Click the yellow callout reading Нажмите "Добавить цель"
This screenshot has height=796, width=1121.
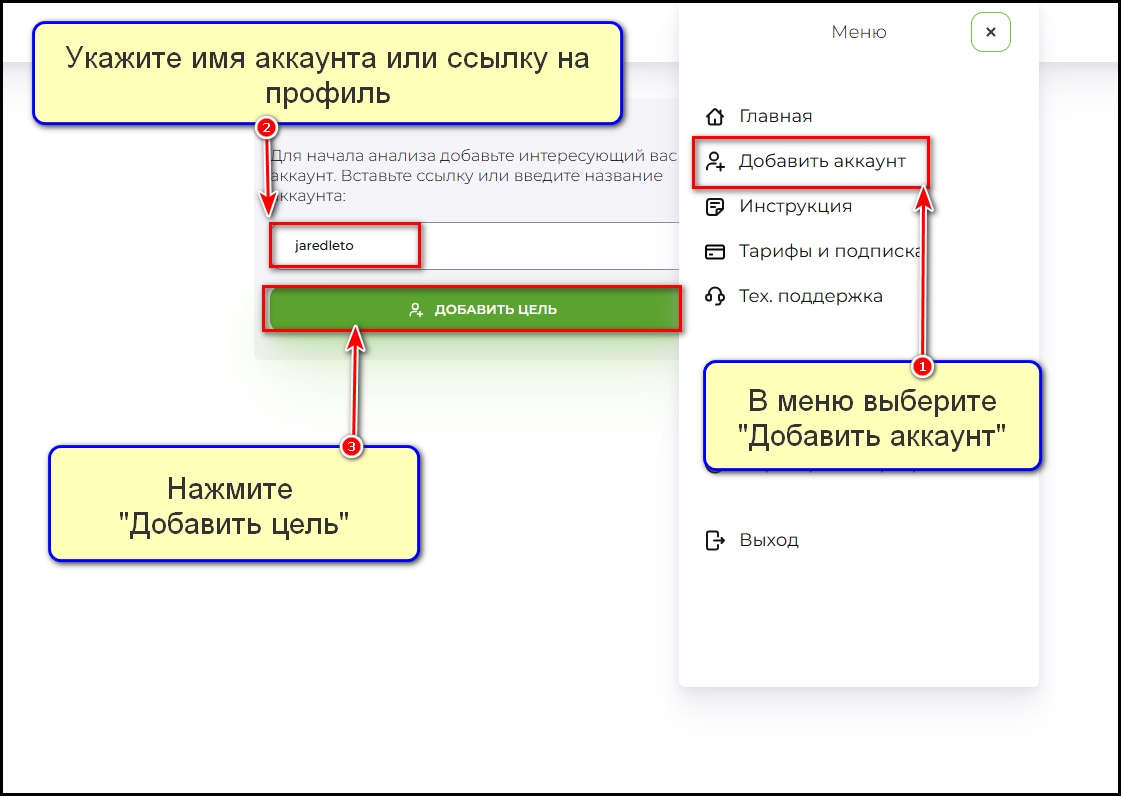point(233,504)
